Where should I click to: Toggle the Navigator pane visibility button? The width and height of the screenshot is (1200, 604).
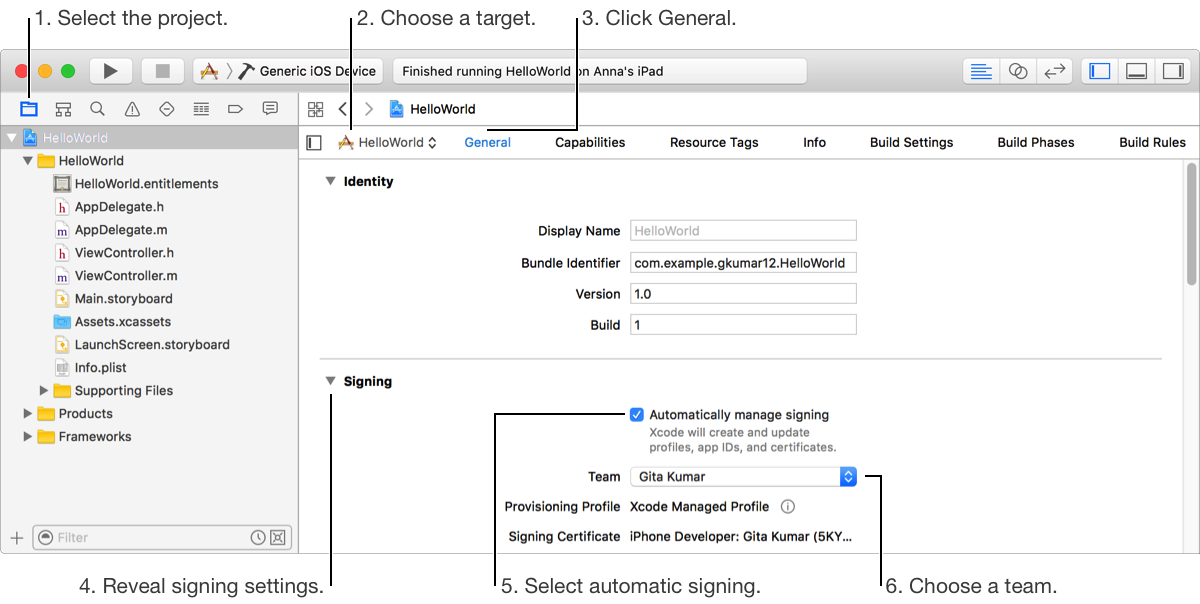point(1100,71)
